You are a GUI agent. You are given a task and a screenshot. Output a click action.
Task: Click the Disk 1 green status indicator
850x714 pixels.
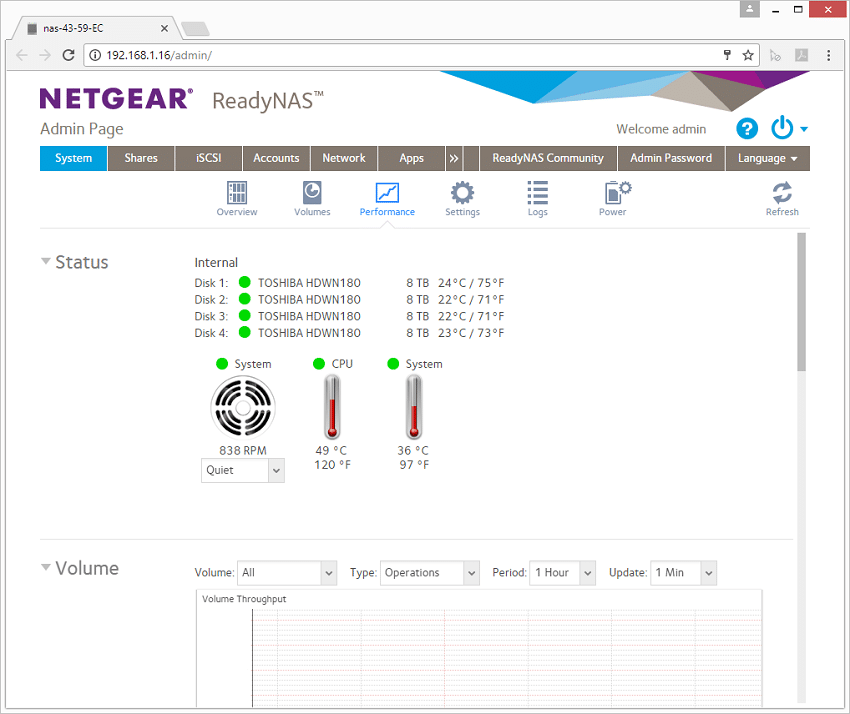click(x=245, y=282)
